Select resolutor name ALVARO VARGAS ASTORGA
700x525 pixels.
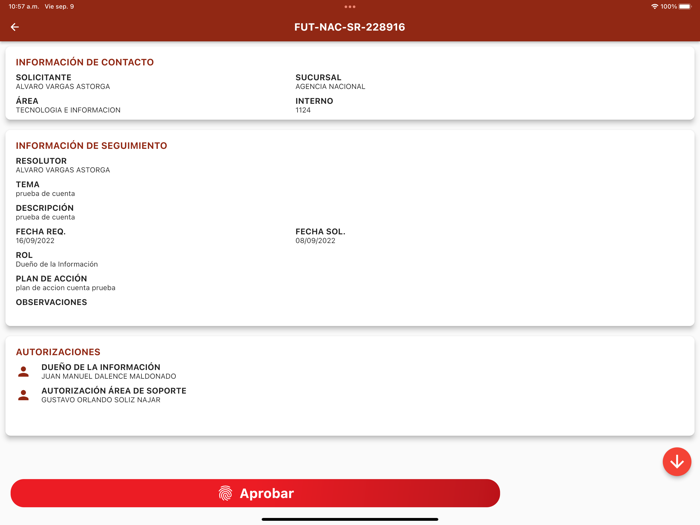pos(63,170)
